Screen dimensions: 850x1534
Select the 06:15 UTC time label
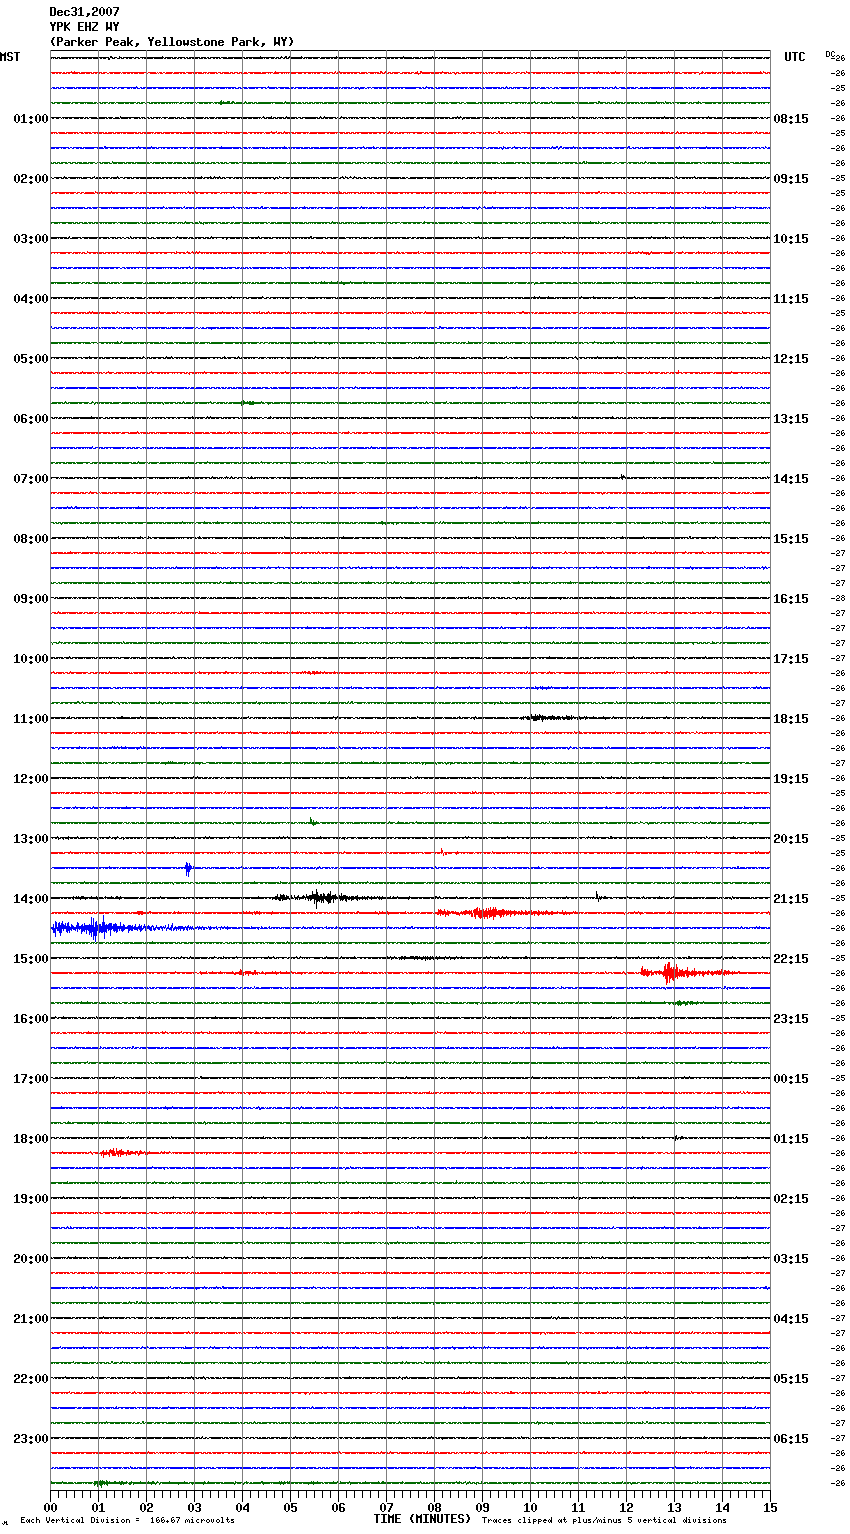[791, 1439]
